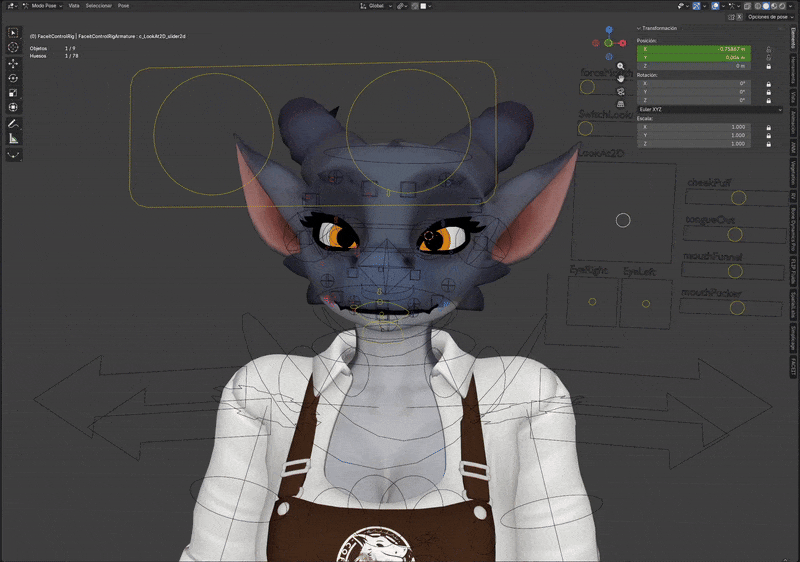
Task: Click green Y axis on navigation gizmo
Action: coord(608,43)
